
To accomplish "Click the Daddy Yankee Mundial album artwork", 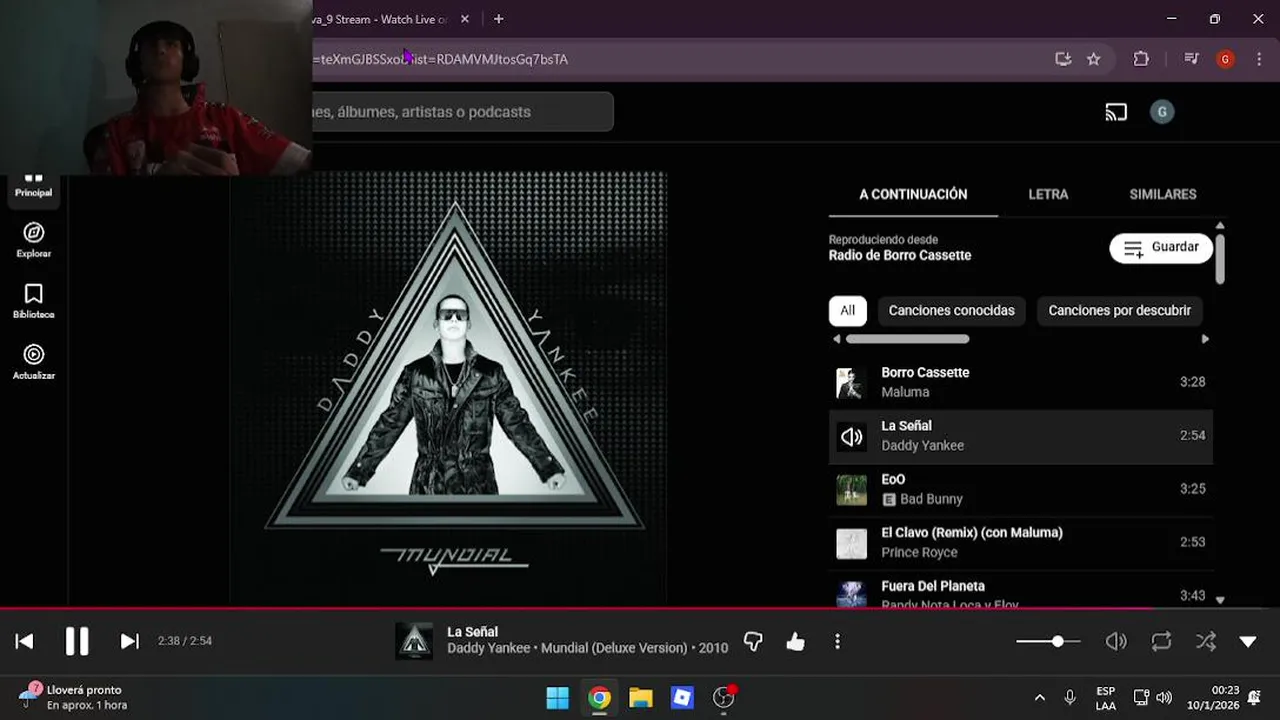I will point(449,388).
